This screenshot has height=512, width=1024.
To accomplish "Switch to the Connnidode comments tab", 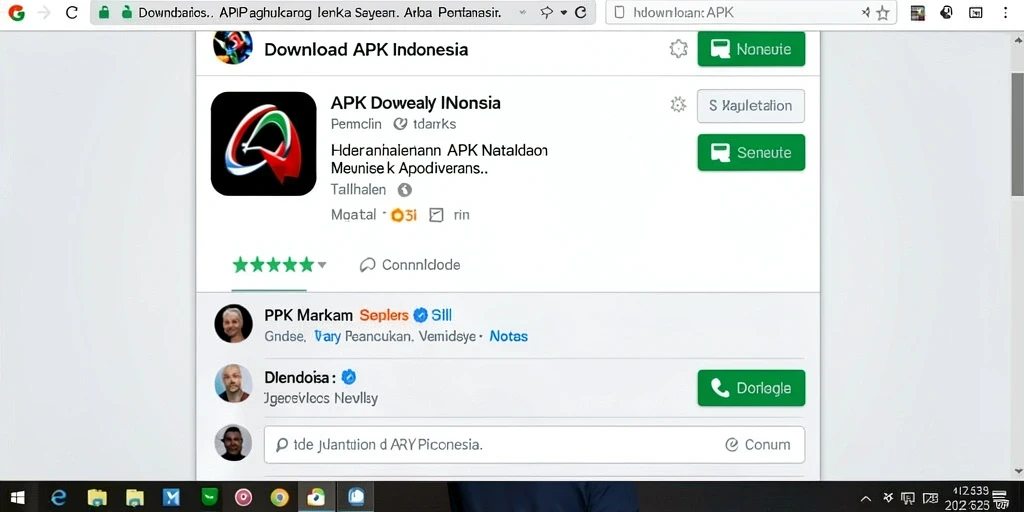I will [x=410, y=264].
